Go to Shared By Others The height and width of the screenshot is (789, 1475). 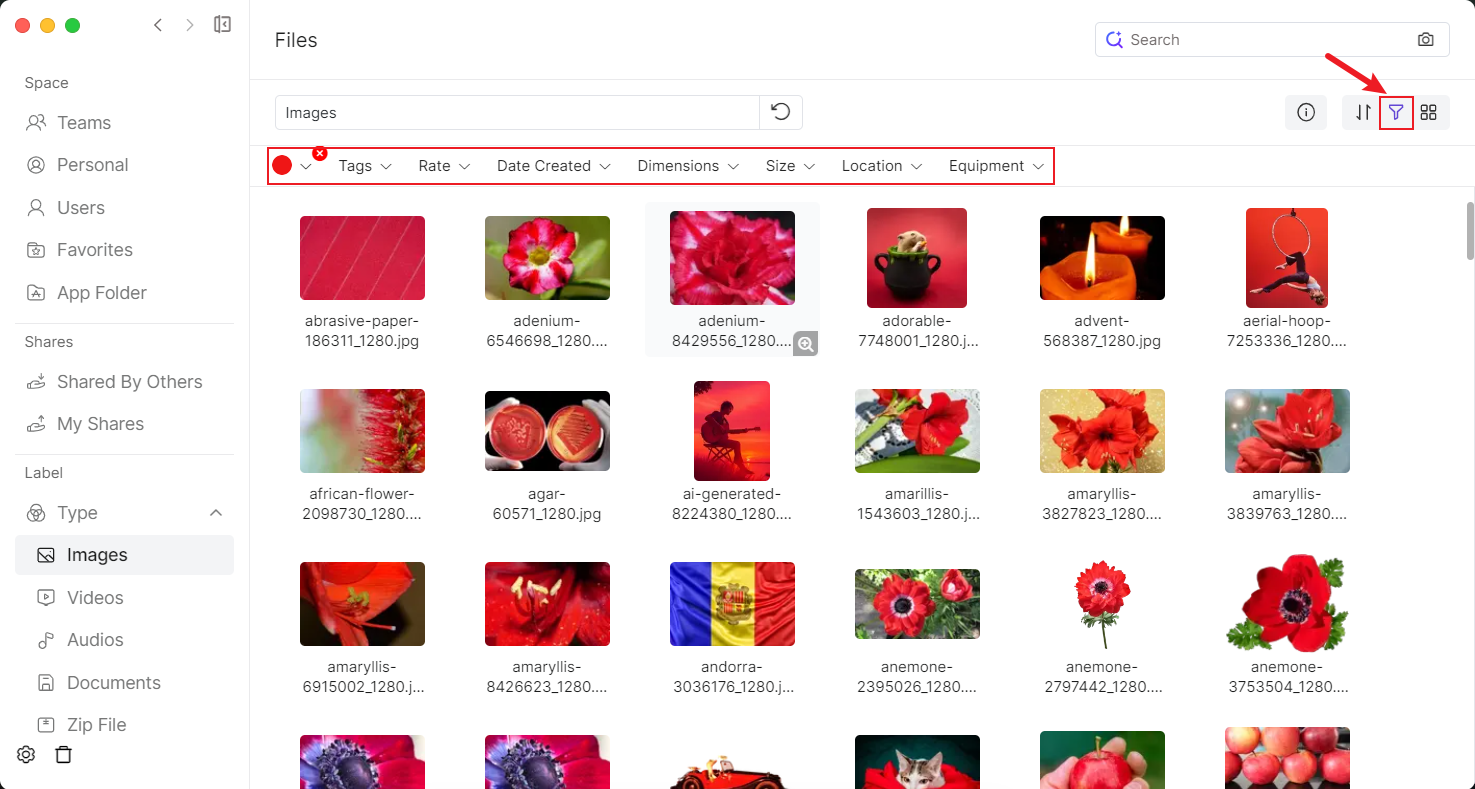click(x=129, y=382)
